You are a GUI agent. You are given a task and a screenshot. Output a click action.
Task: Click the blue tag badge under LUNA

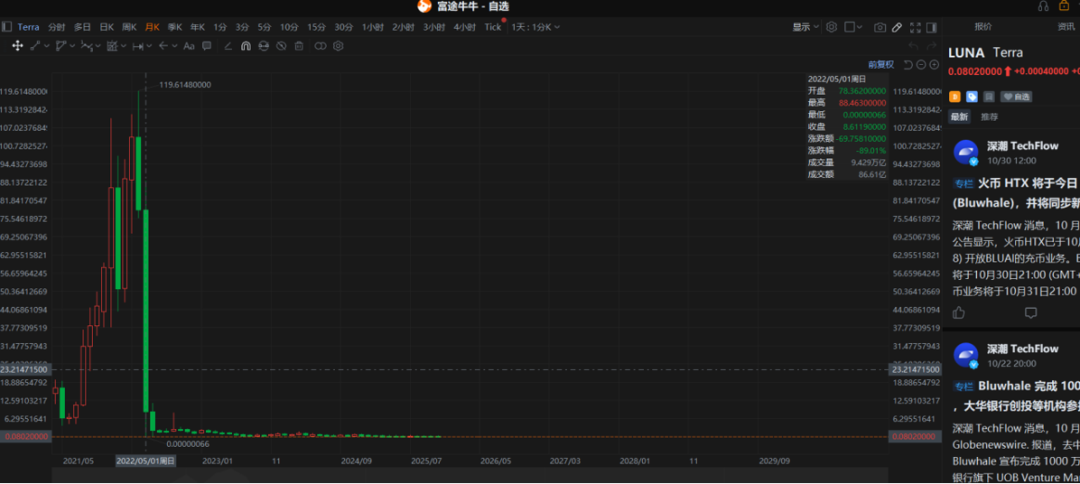[x=972, y=96]
